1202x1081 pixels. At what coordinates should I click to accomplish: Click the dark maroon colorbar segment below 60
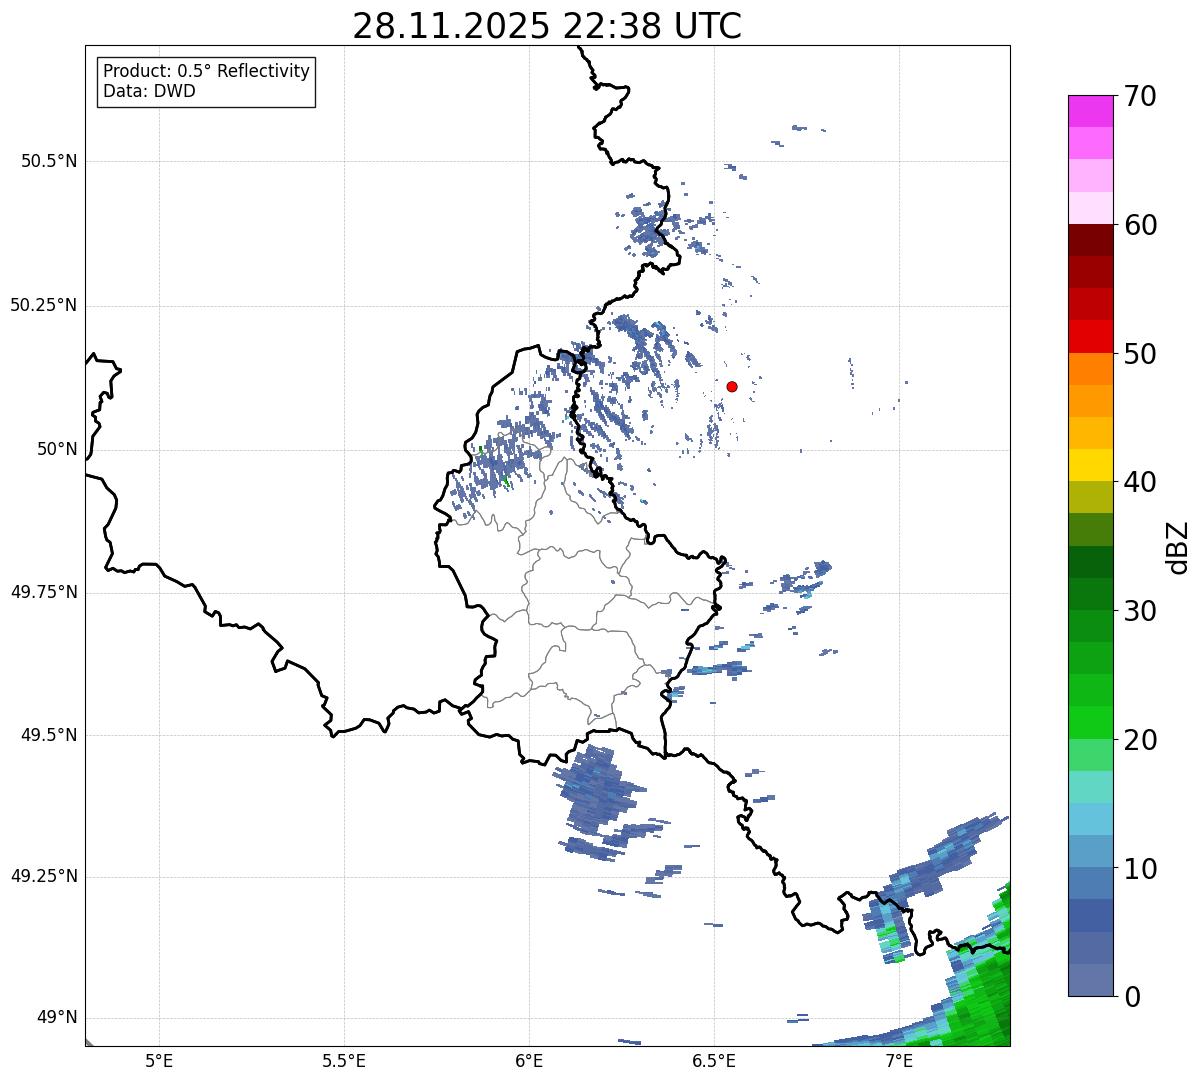point(1090,240)
